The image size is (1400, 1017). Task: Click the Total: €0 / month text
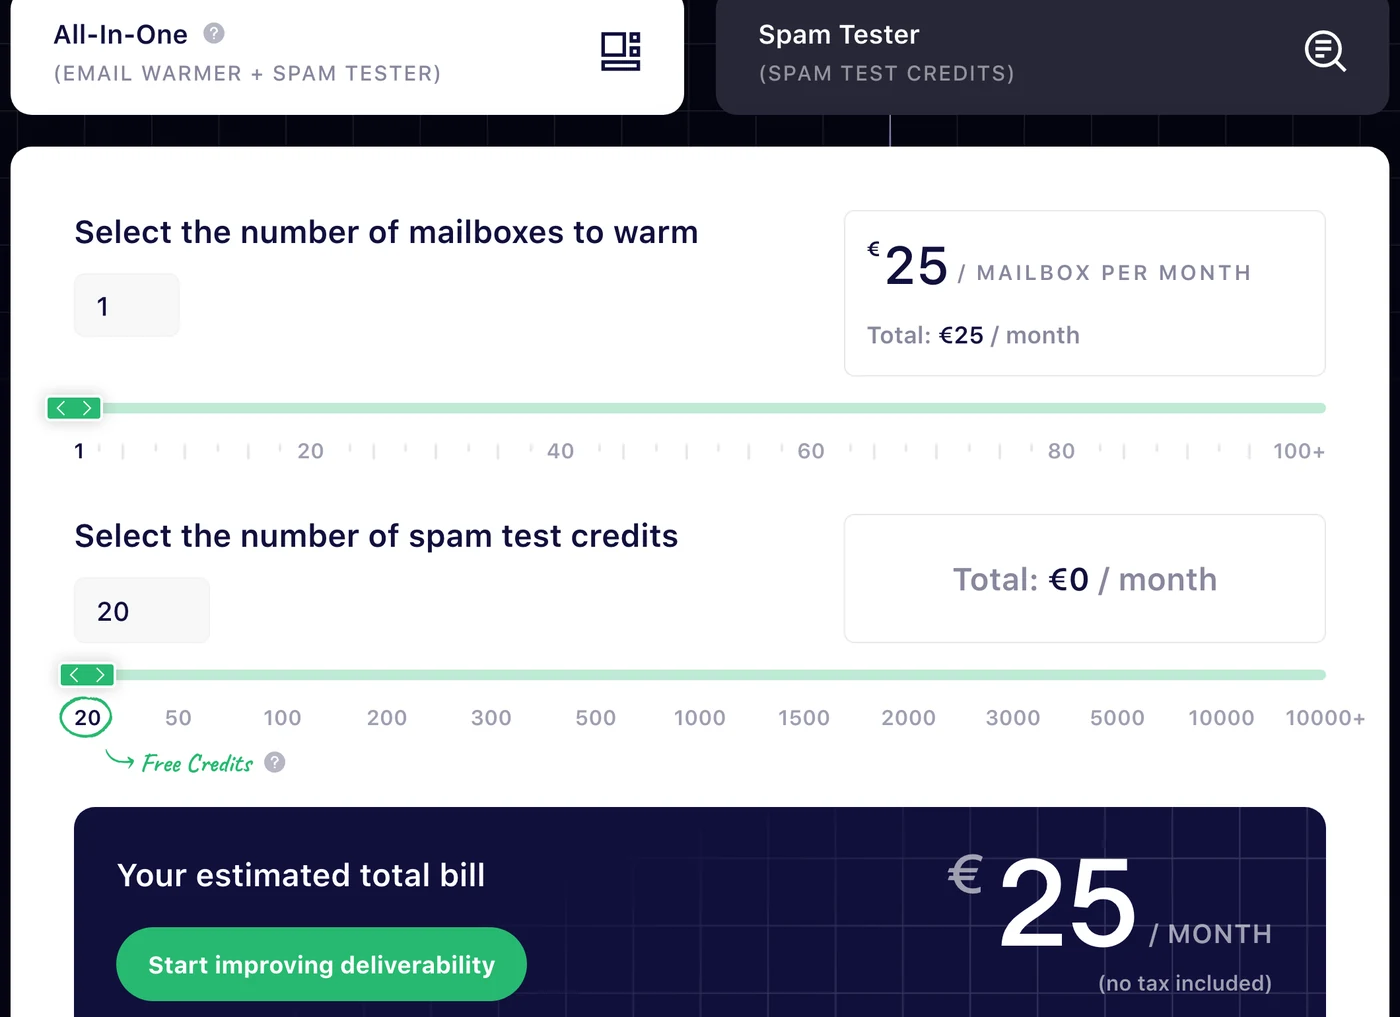point(1085,579)
